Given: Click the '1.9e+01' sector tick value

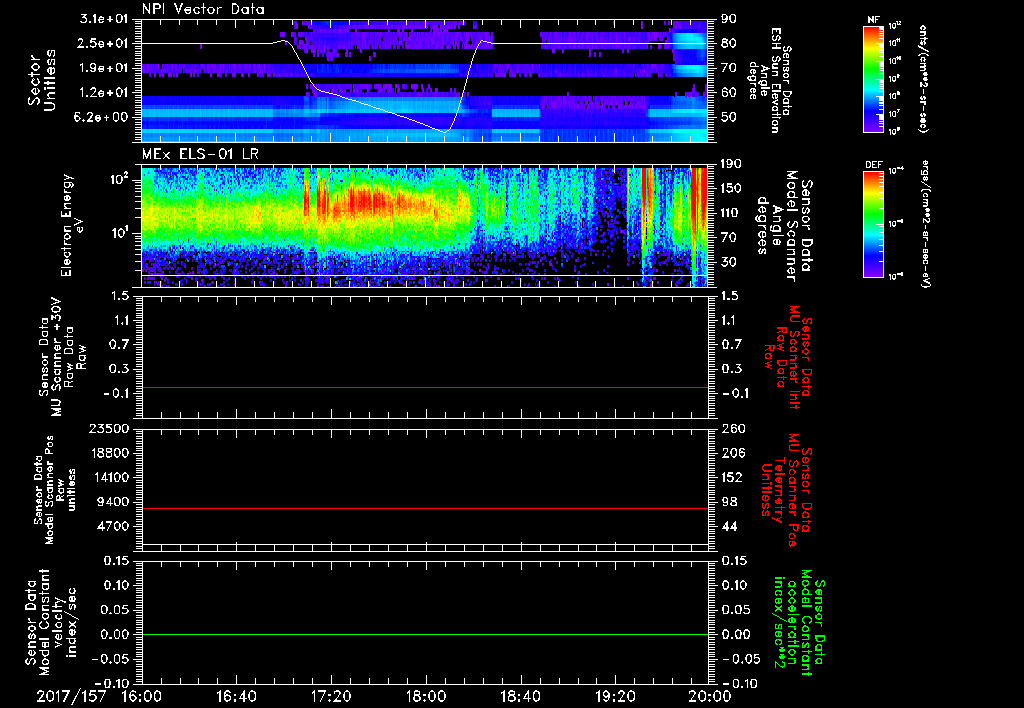Looking at the screenshot, I should point(103,68).
